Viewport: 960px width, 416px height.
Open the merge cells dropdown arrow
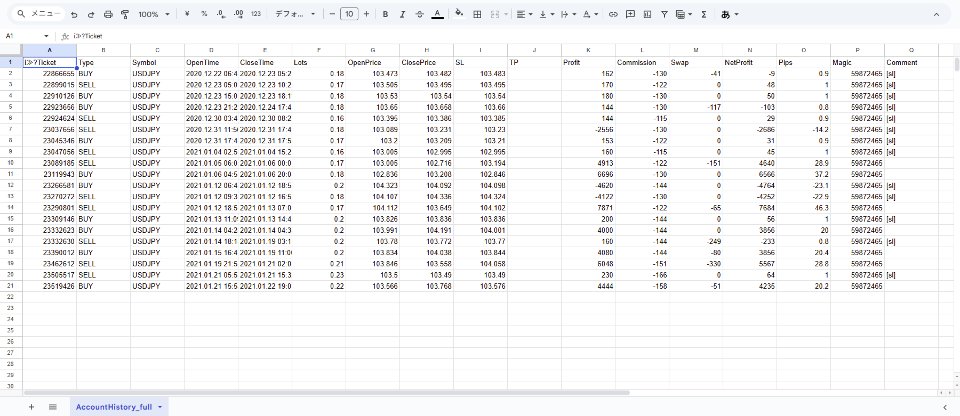click(x=506, y=14)
